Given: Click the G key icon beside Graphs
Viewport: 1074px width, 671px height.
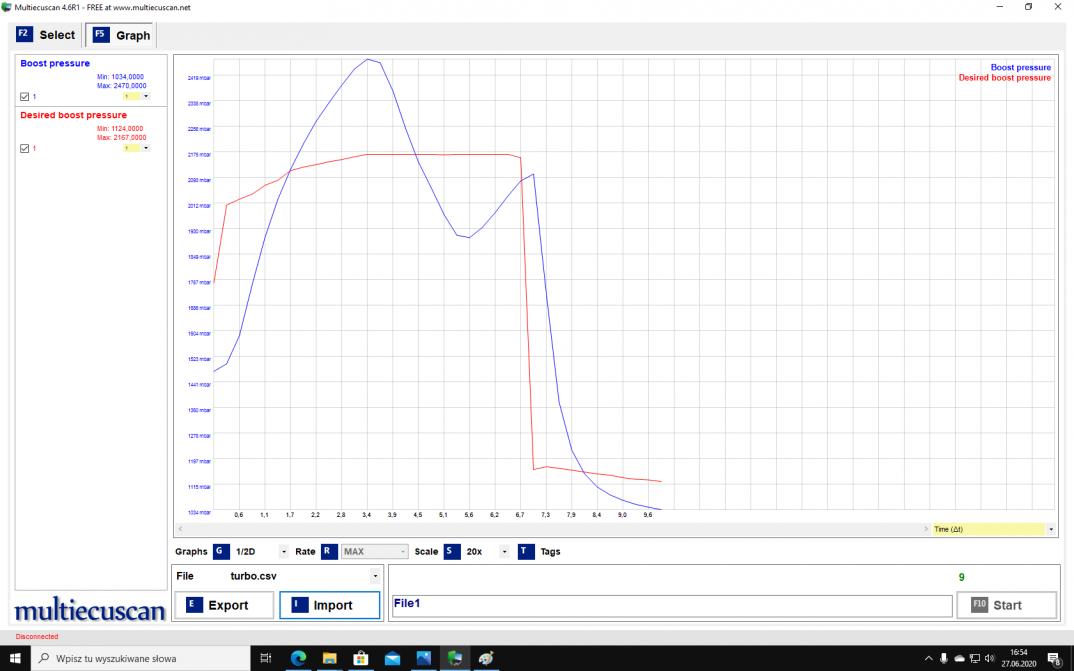Looking at the screenshot, I should [221, 551].
